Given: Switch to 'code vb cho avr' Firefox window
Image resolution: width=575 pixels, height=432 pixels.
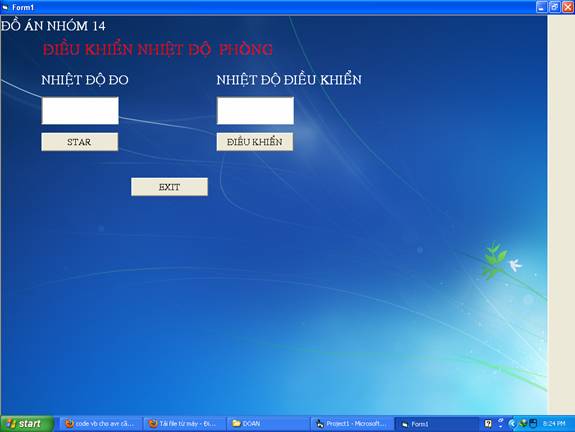Looking at the screenshot, I should point(100,424).
